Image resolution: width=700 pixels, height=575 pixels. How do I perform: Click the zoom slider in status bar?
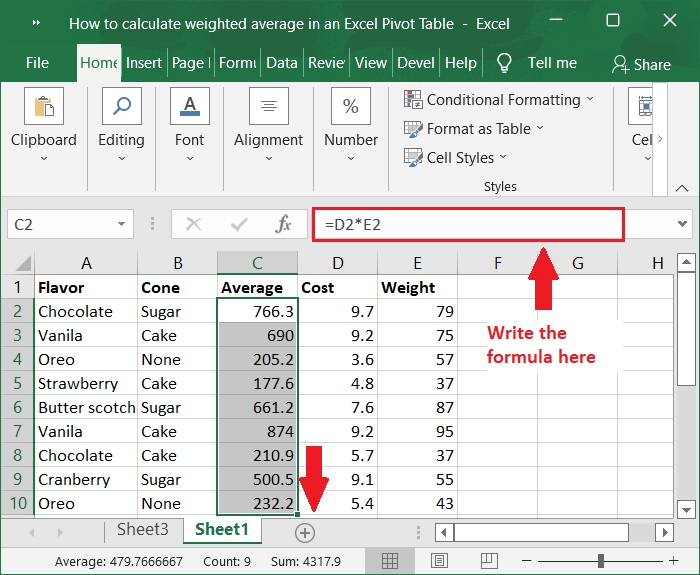(602, 561)
